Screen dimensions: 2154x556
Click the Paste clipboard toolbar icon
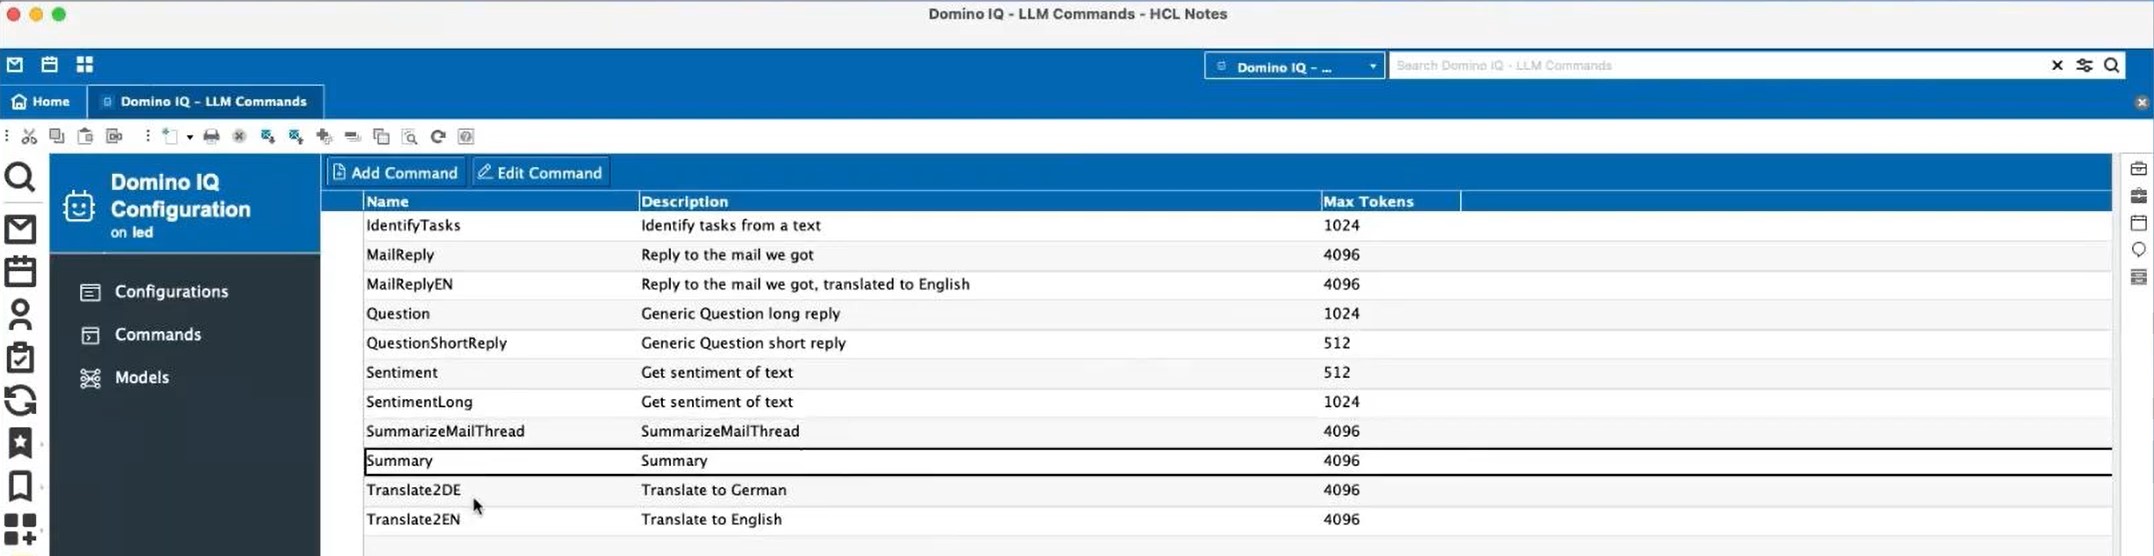point(85,136)
